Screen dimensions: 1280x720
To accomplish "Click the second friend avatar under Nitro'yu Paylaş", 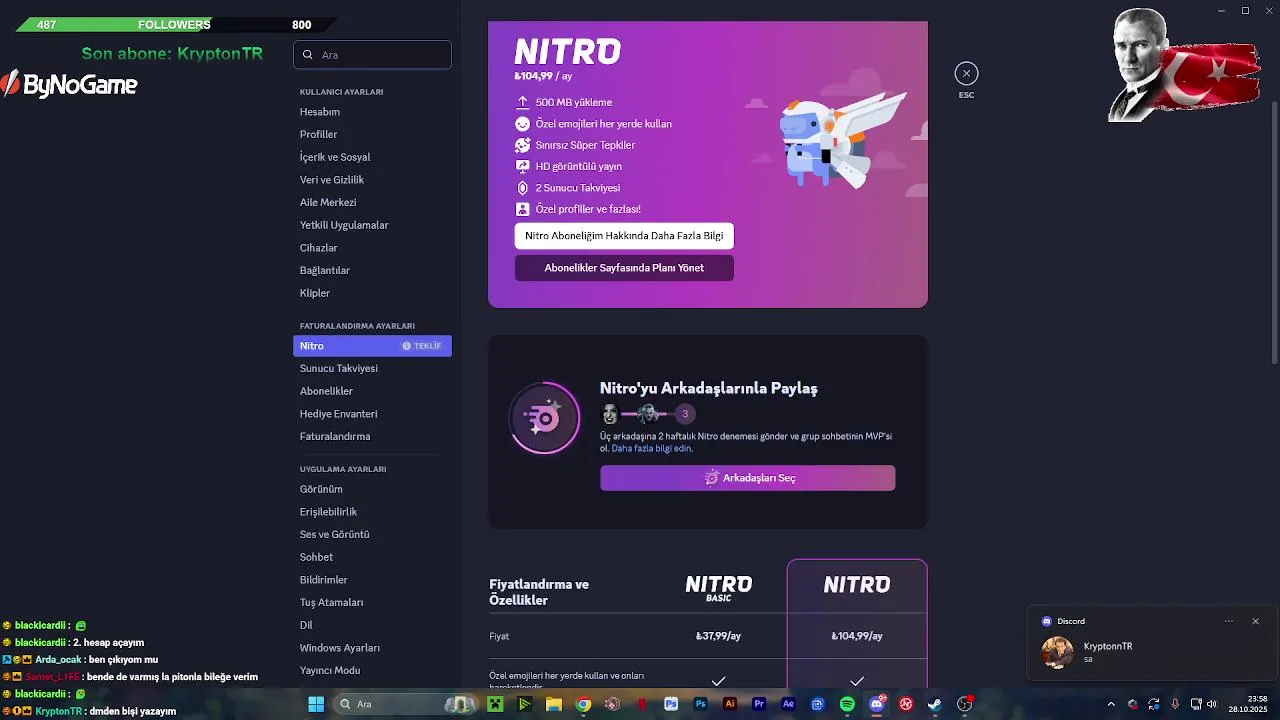I will click(648, 413).
